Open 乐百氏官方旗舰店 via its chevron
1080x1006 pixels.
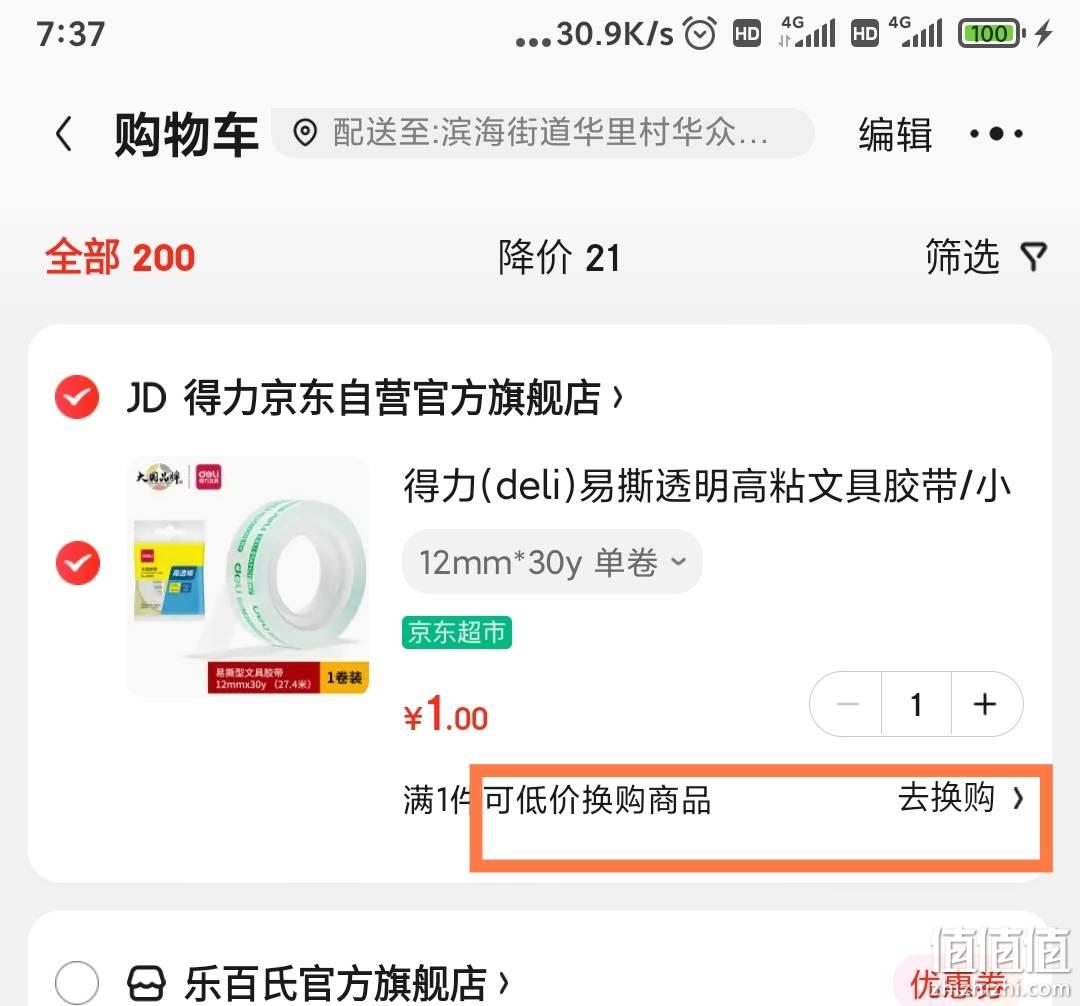pos(503,983)
